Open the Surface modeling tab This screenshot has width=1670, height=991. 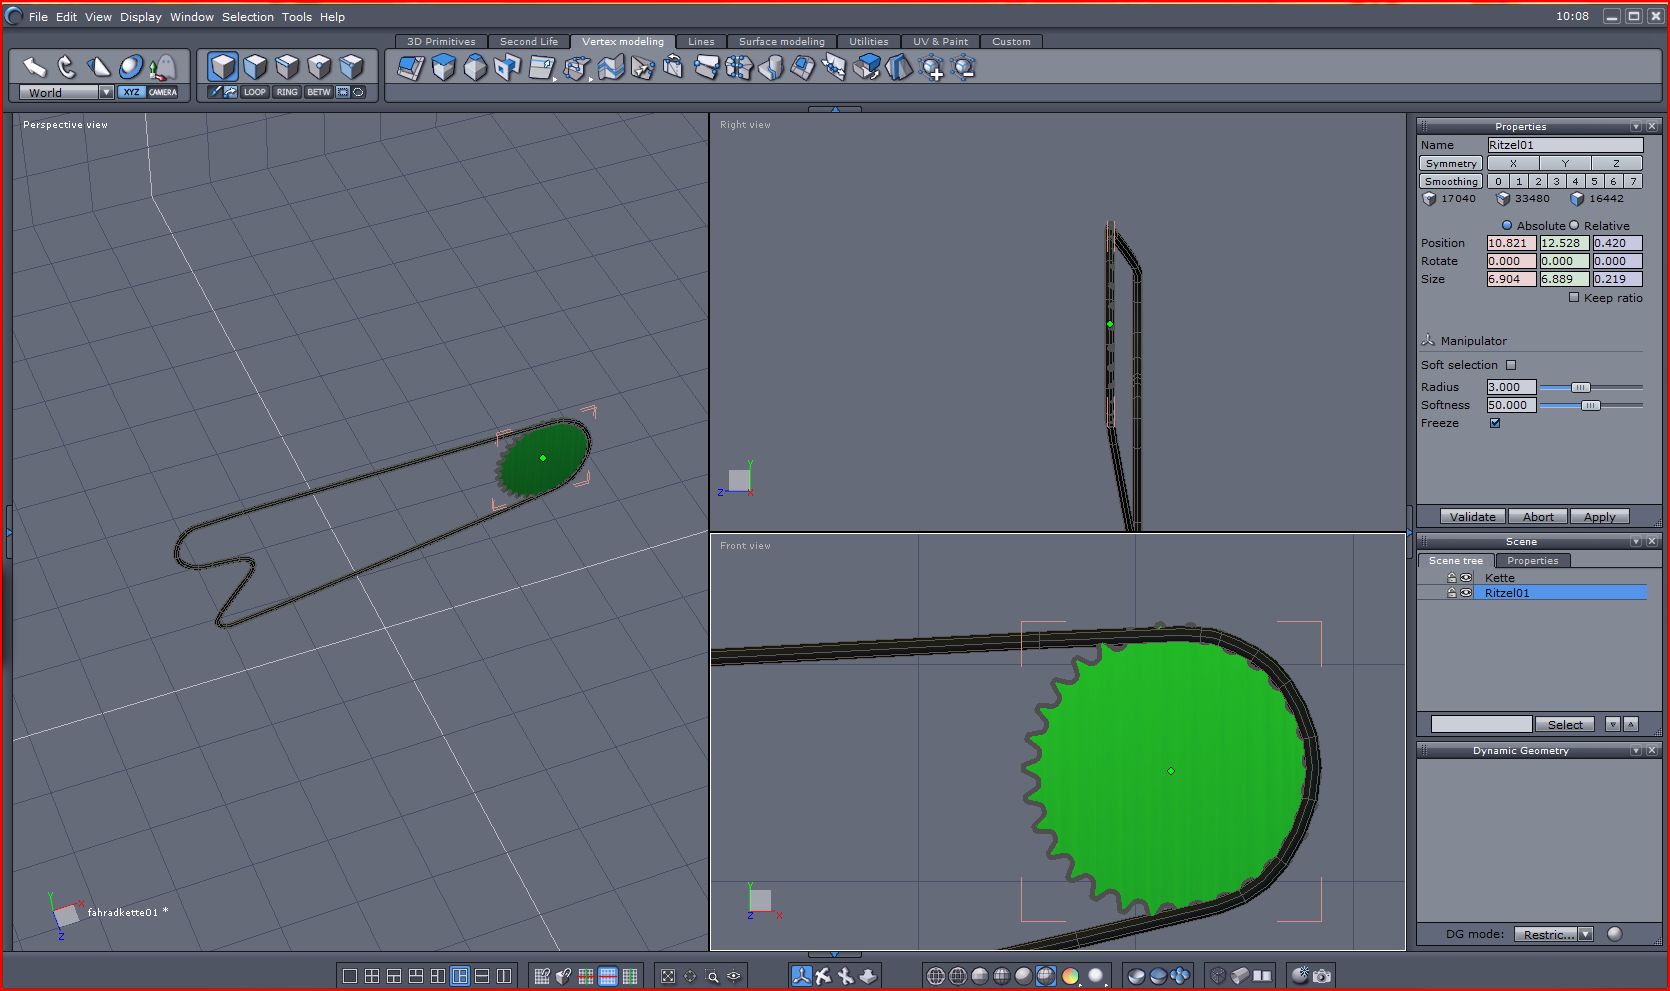(x=782, y=41)
